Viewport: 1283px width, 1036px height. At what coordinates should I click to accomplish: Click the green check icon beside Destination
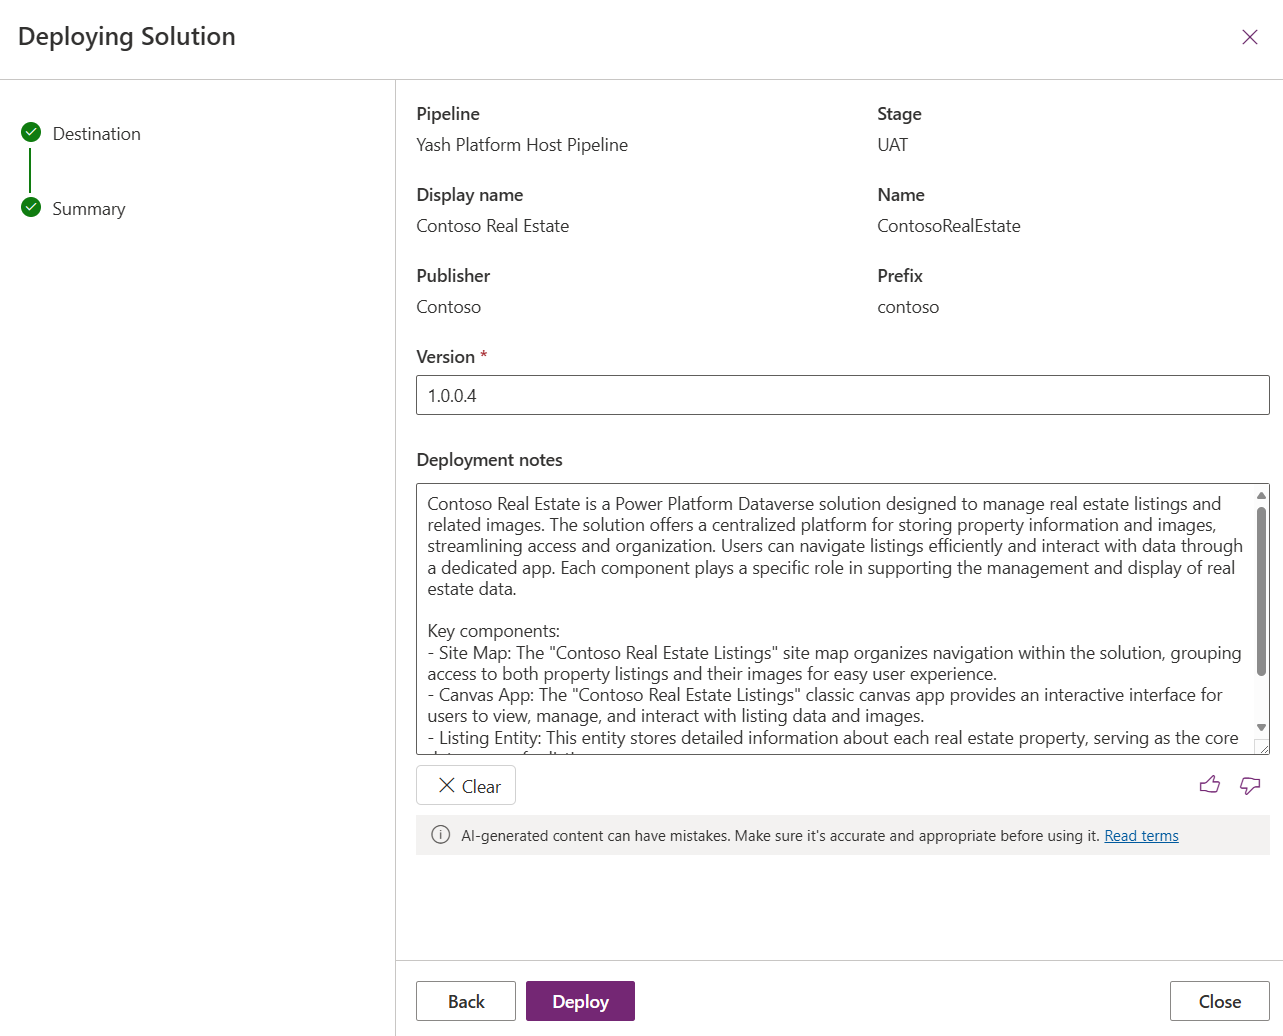tap(31, 132)
